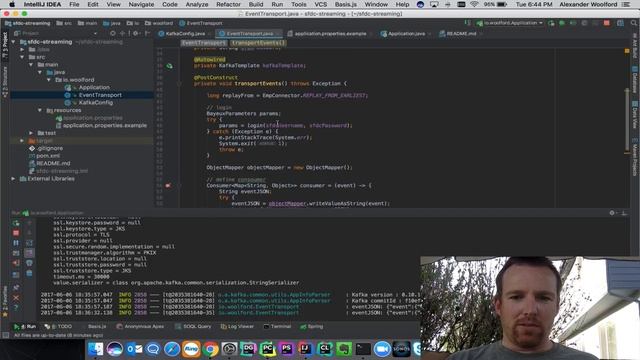Screen dimensions: 640x360
Task: Click the Scroll from Source icon in Project panel
Action: coord(113,33)
